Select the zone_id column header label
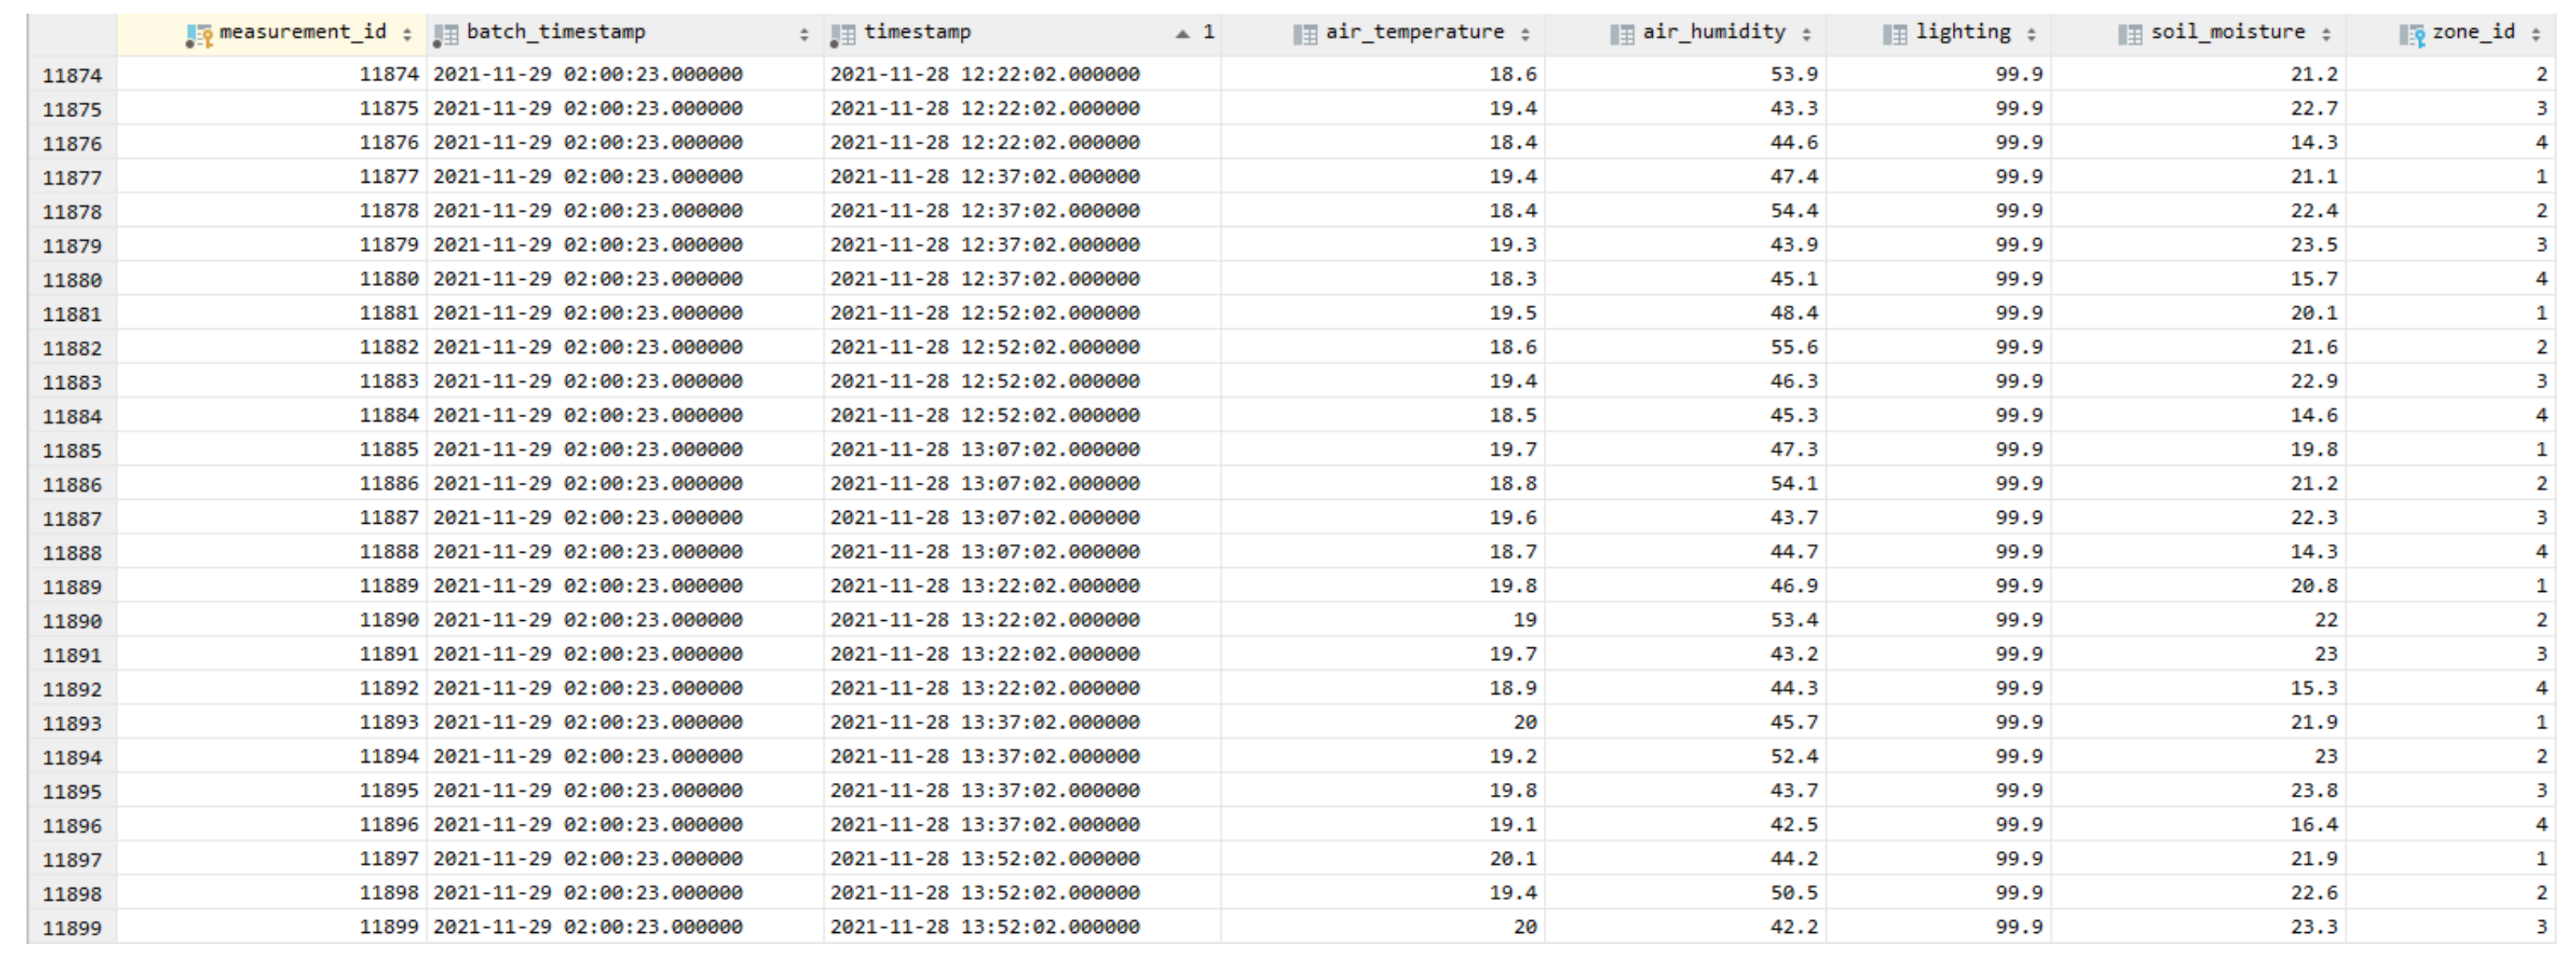 pos(2473,32)
